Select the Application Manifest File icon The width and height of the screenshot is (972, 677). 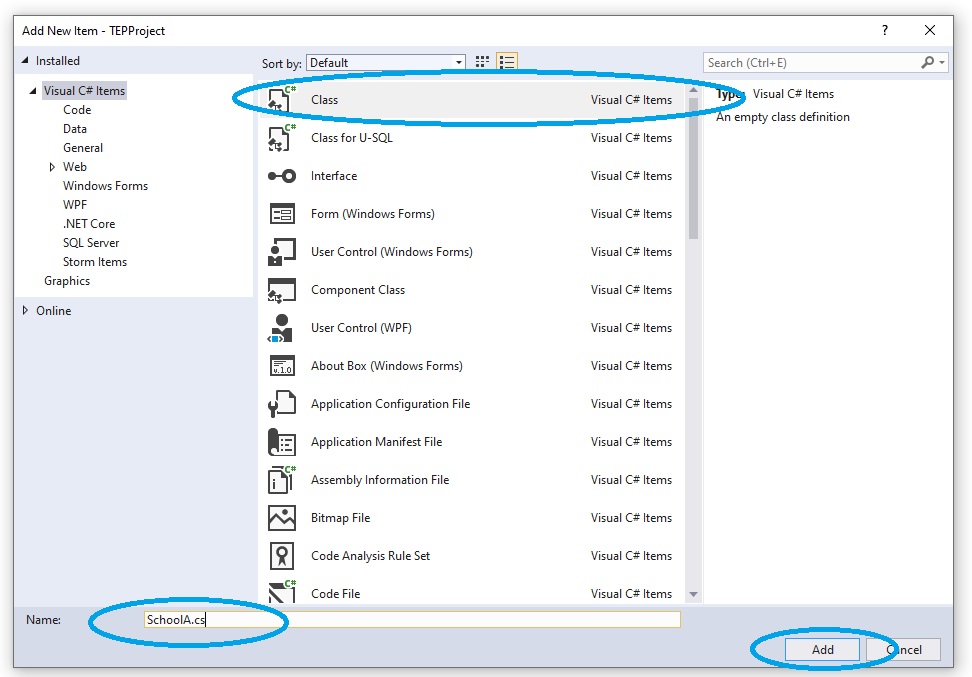coord(281,441)
